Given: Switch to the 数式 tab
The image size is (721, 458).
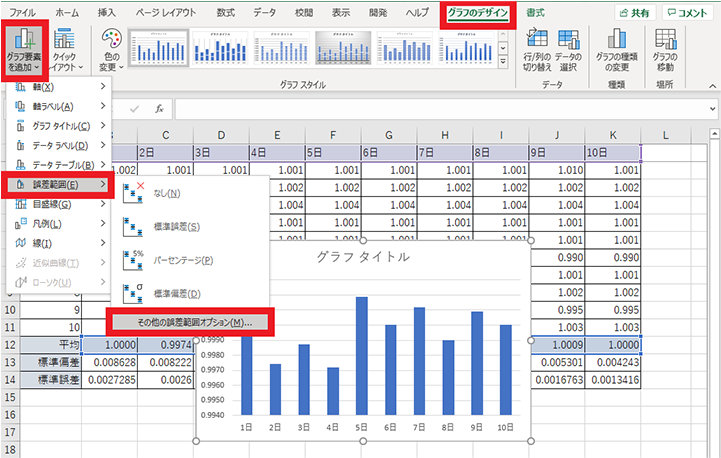Looking at the screenshot, I should point(225,13).
